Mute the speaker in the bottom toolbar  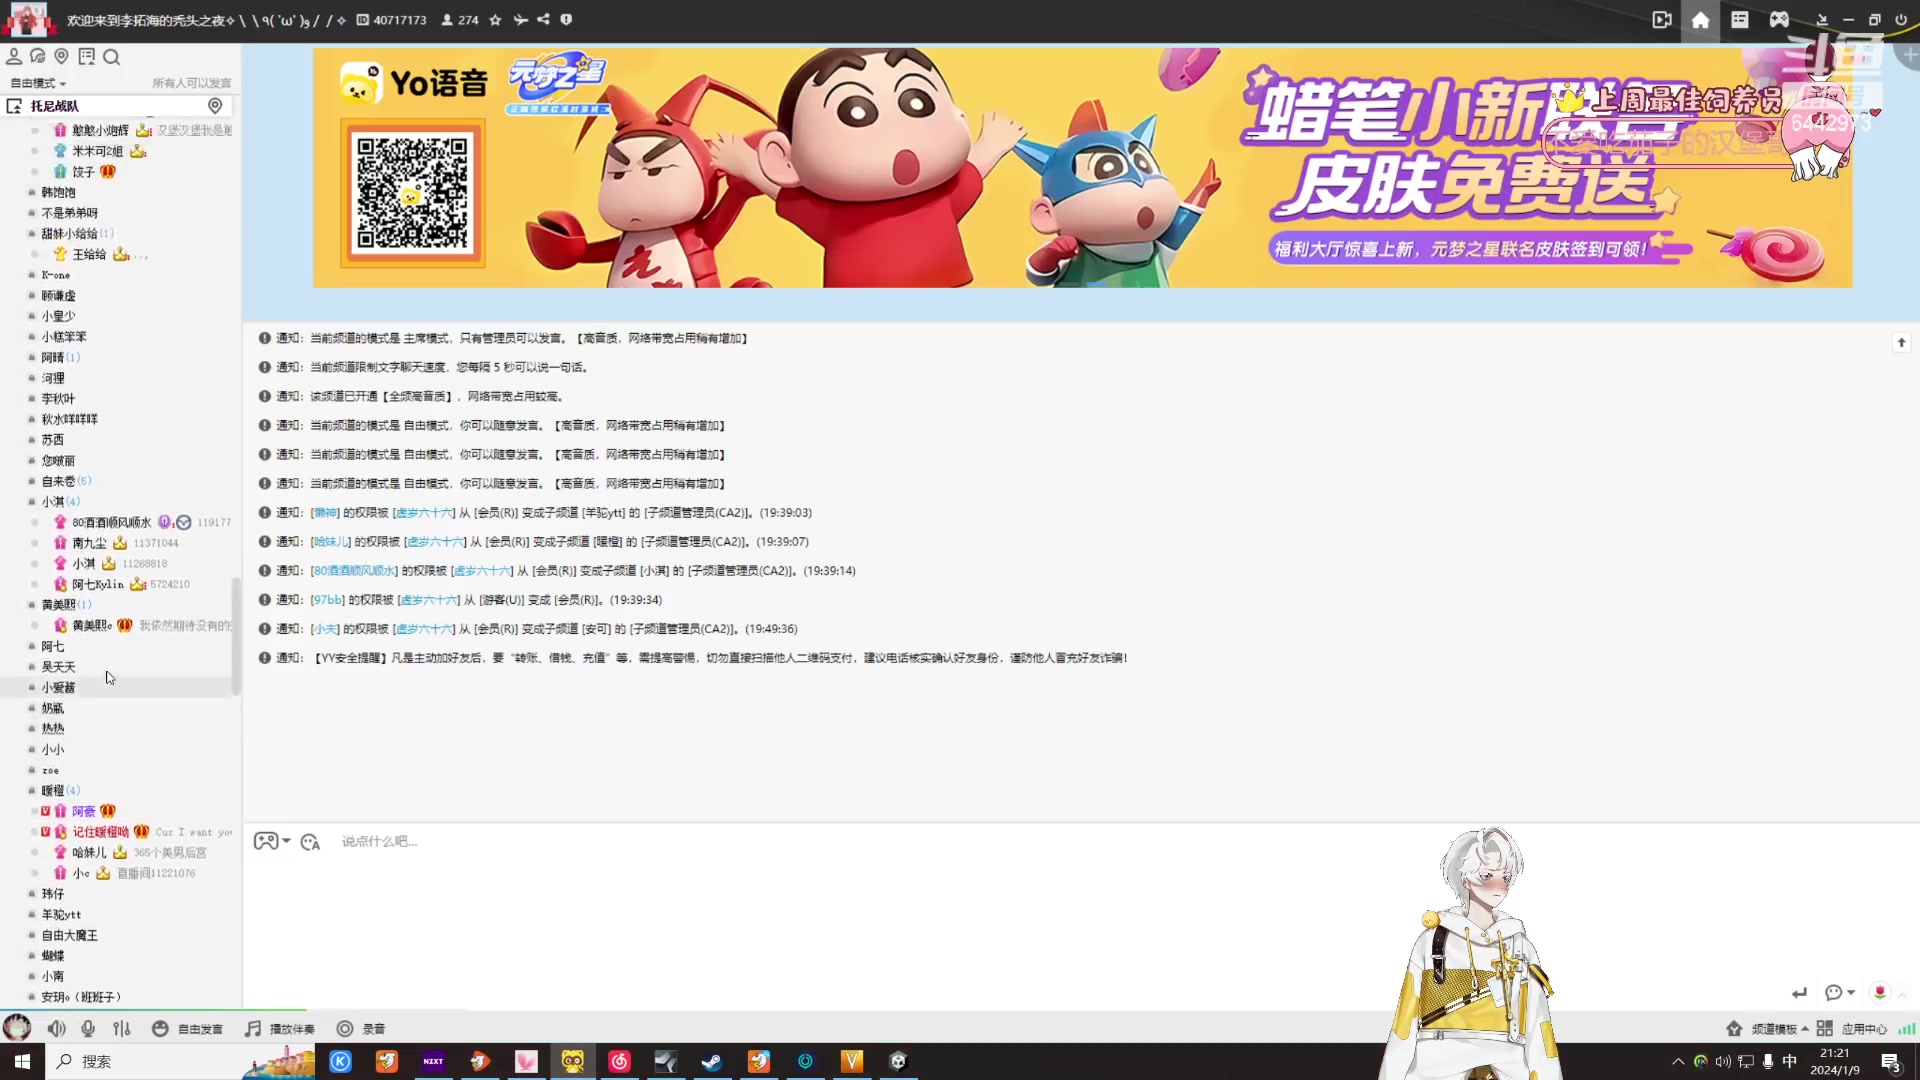57,1029
